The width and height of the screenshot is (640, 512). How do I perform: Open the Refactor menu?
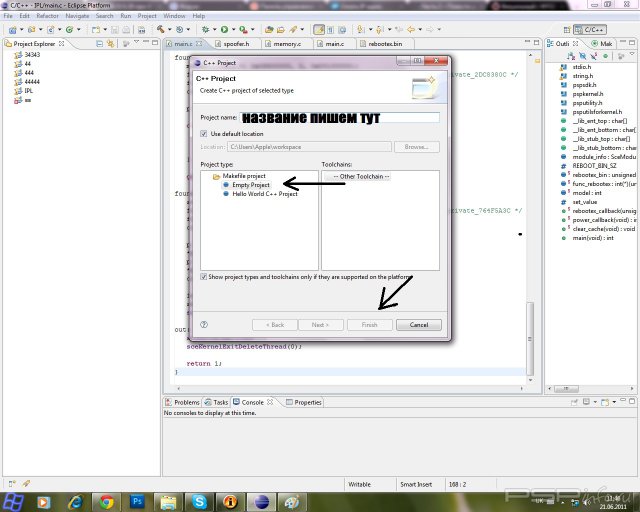(x=47, y=16)
